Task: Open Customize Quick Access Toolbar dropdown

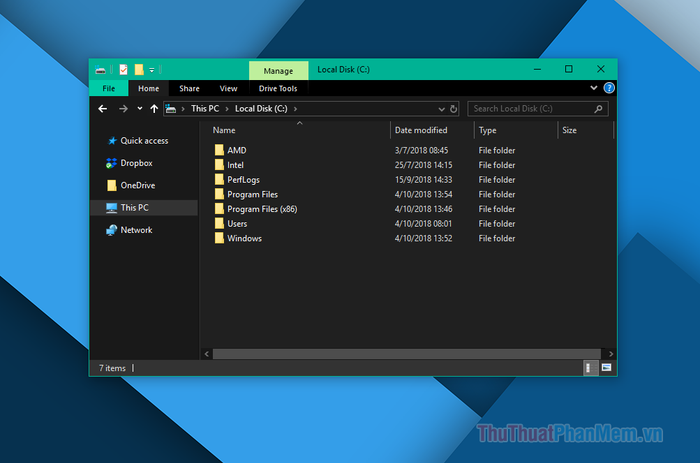Action: pyautogui.click(x=152, y=70)
